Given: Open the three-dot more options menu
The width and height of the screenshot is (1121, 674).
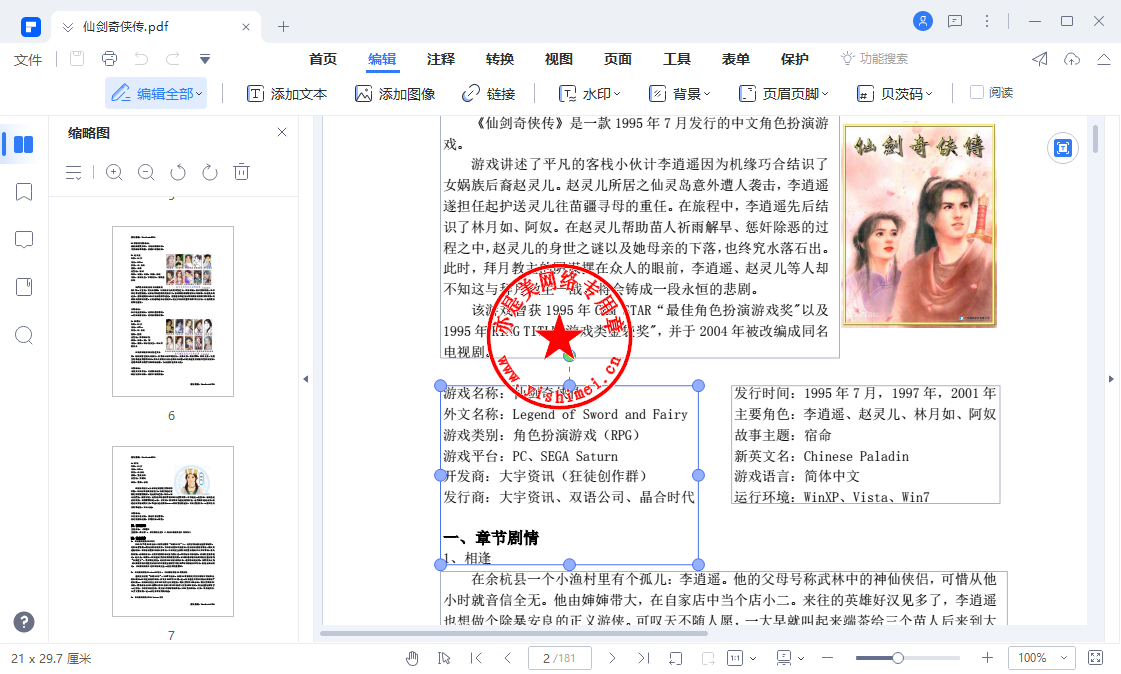Looking at the screenshot, I should point(987,21).
